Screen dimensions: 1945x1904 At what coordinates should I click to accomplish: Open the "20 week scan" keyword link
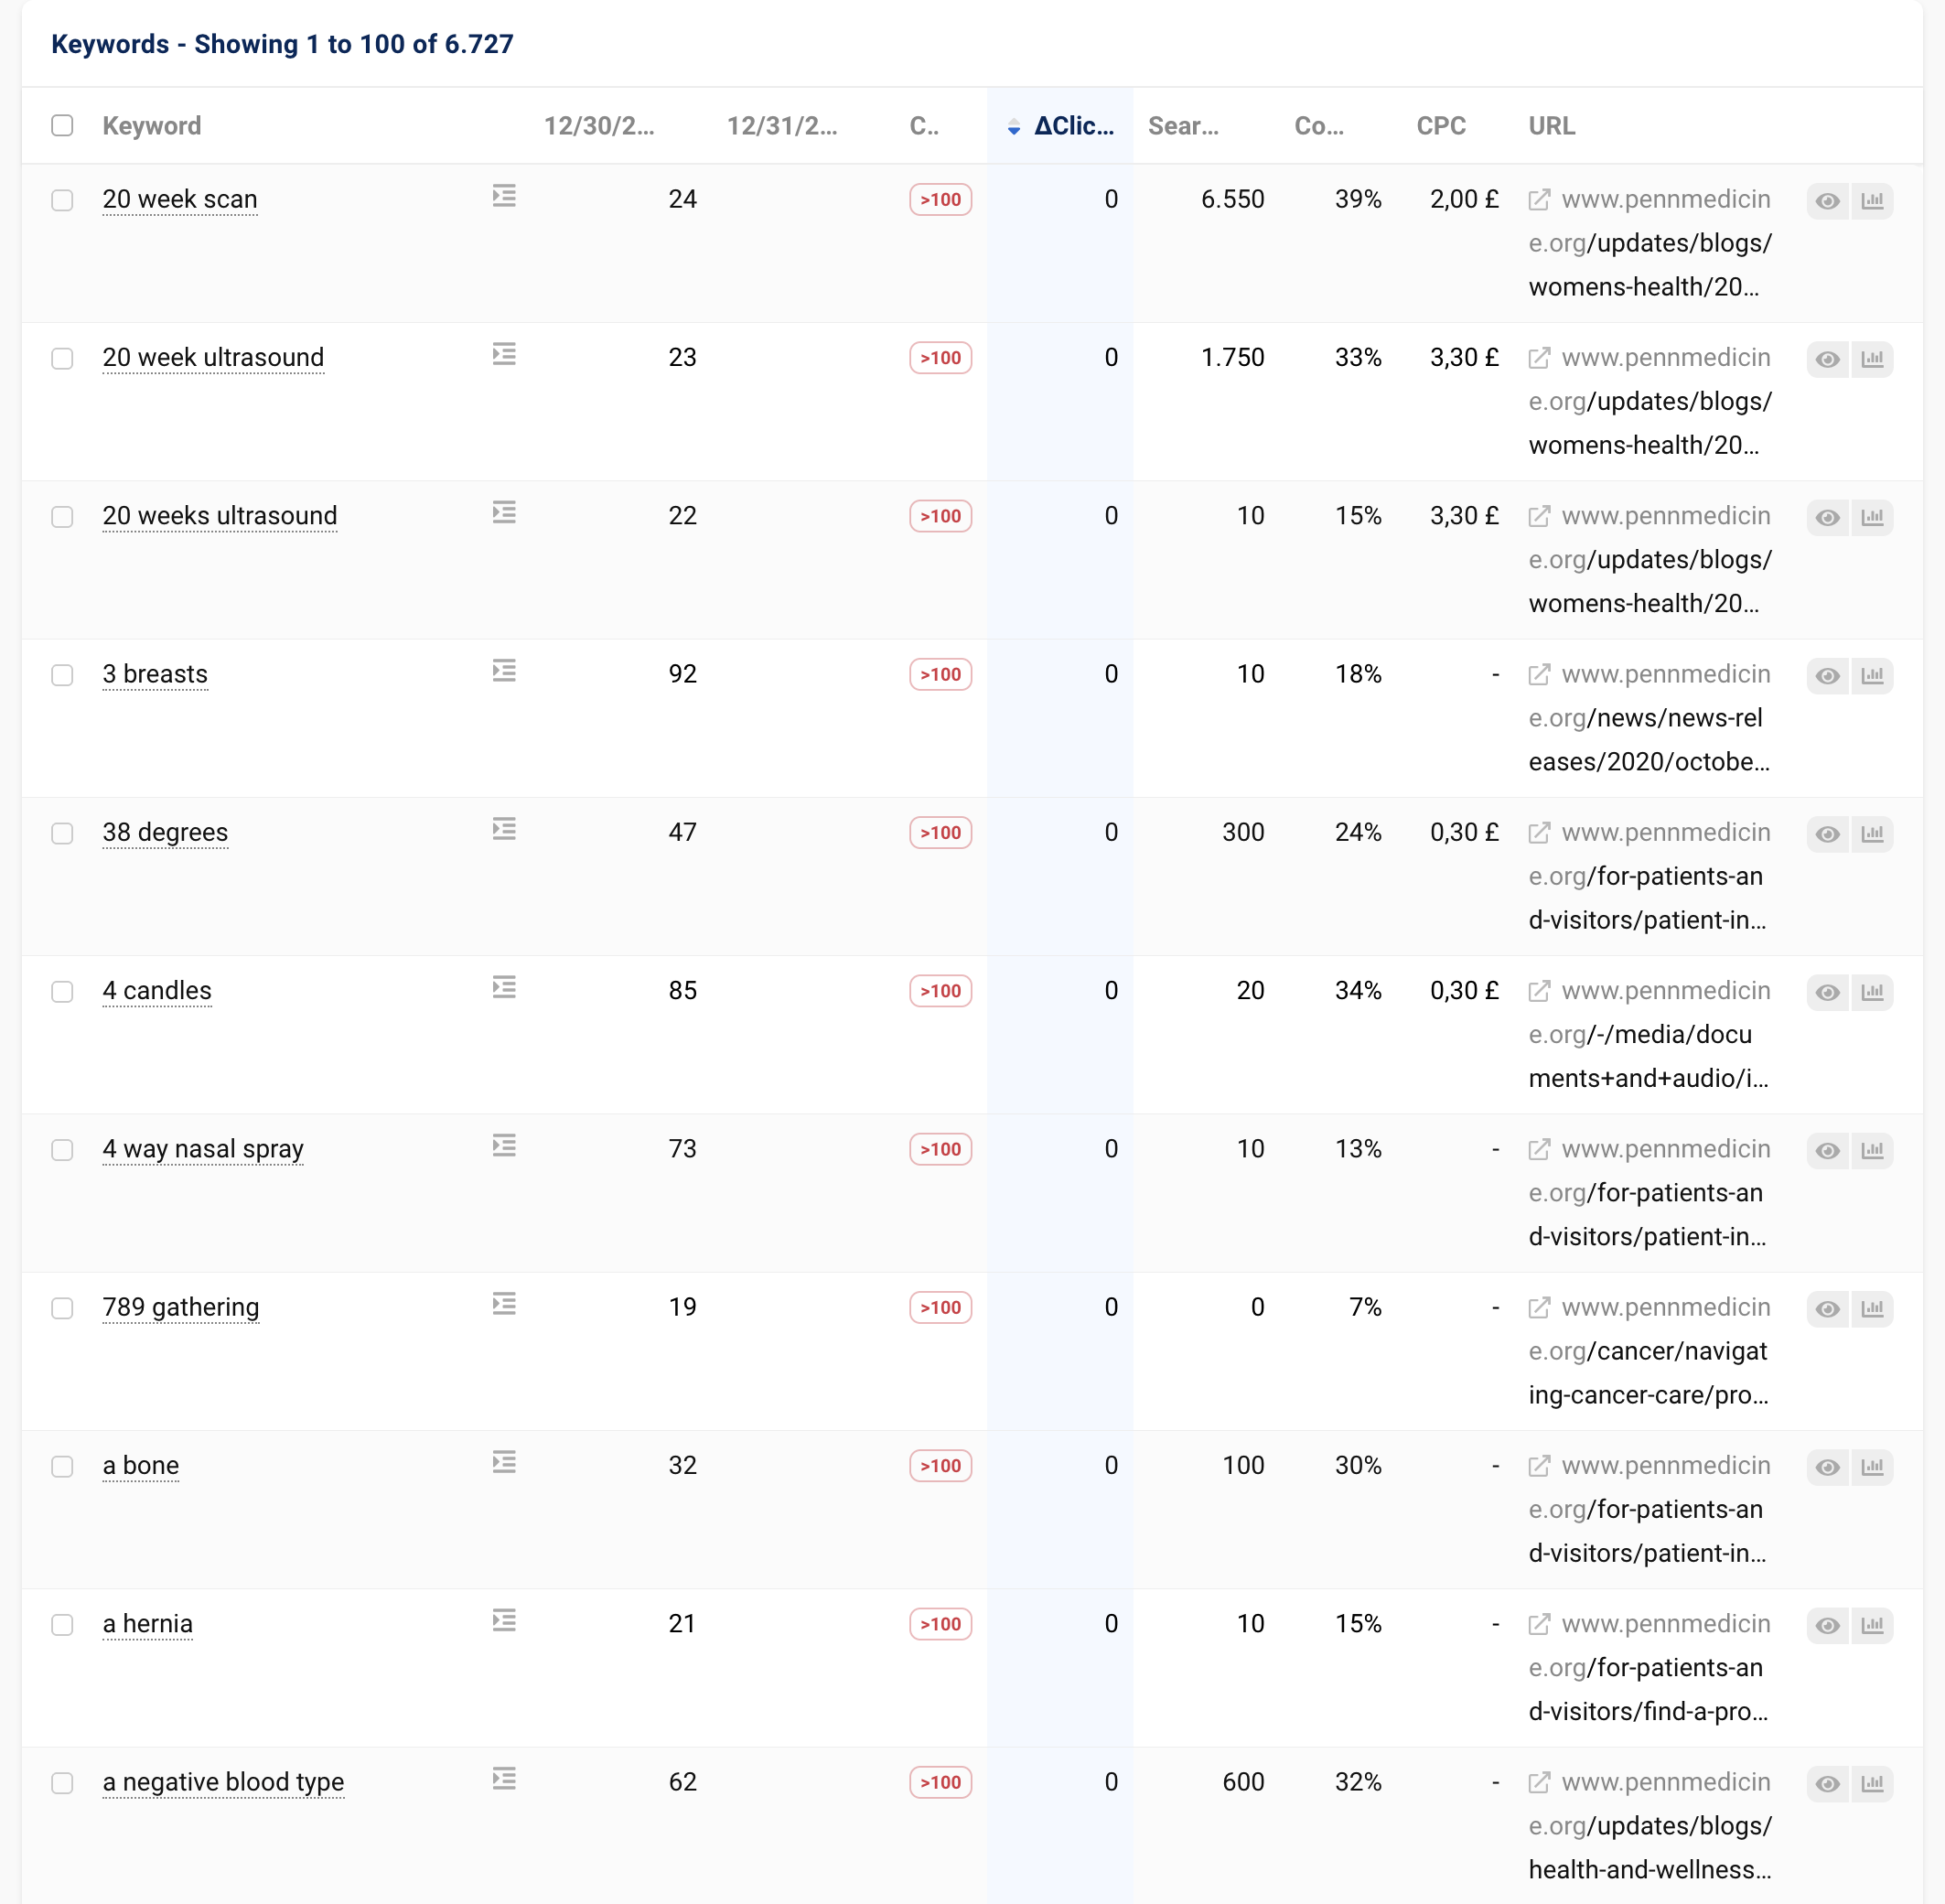pyautogui.click(x=180, y=199)
